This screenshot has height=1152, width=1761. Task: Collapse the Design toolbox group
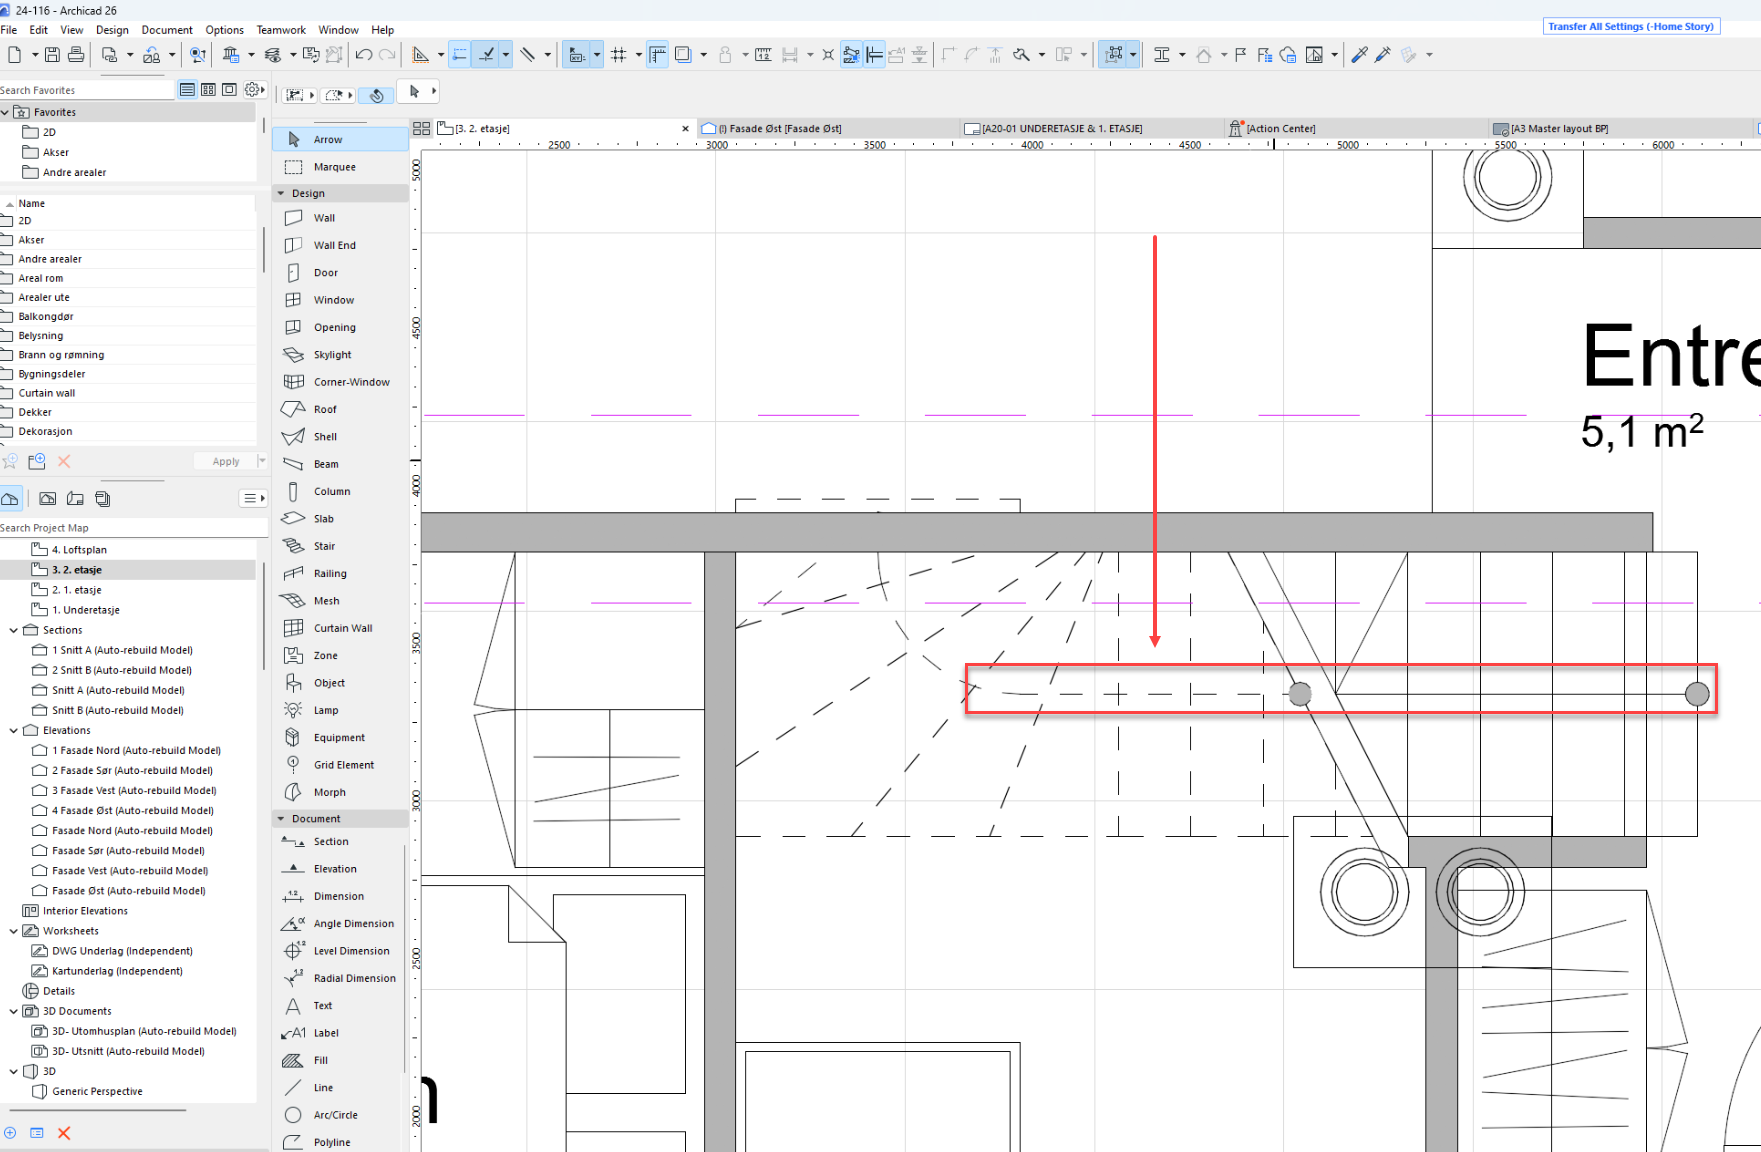click(281, 193)
